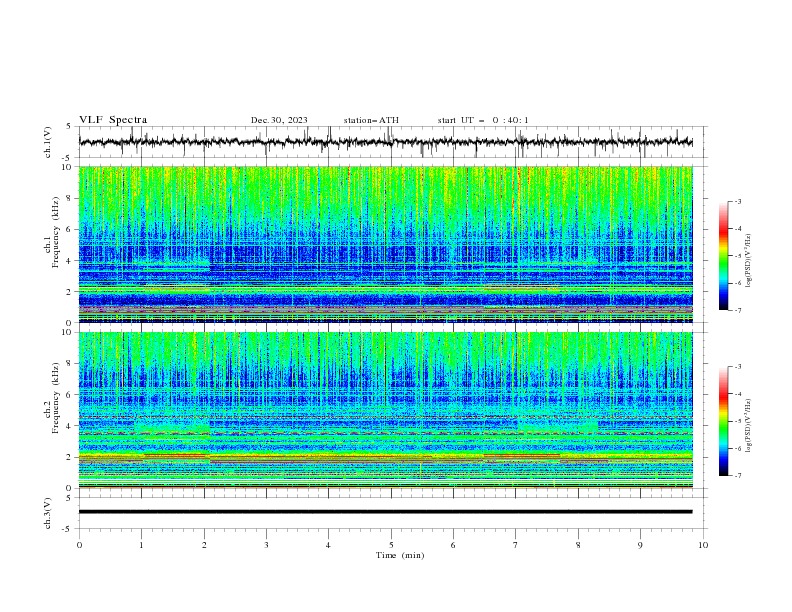Click the ch.1 color scale bar

(x=724, y=256)
